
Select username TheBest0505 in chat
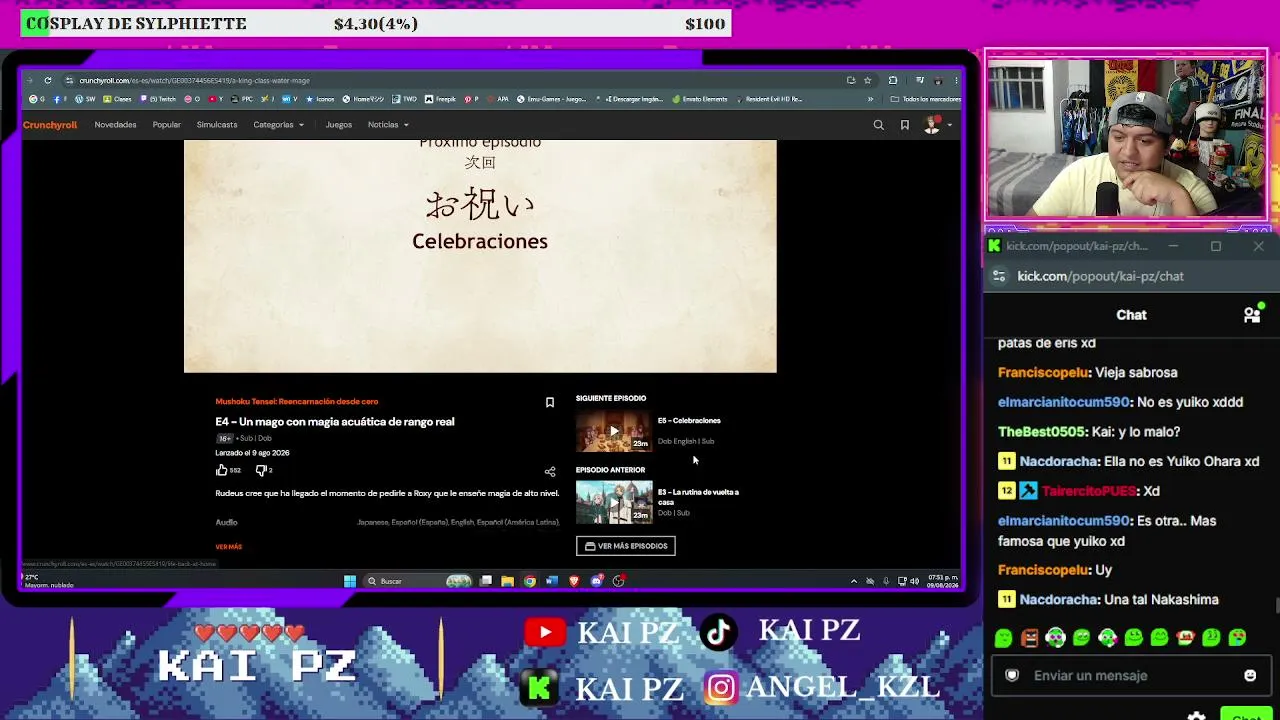pos(1041,432)
